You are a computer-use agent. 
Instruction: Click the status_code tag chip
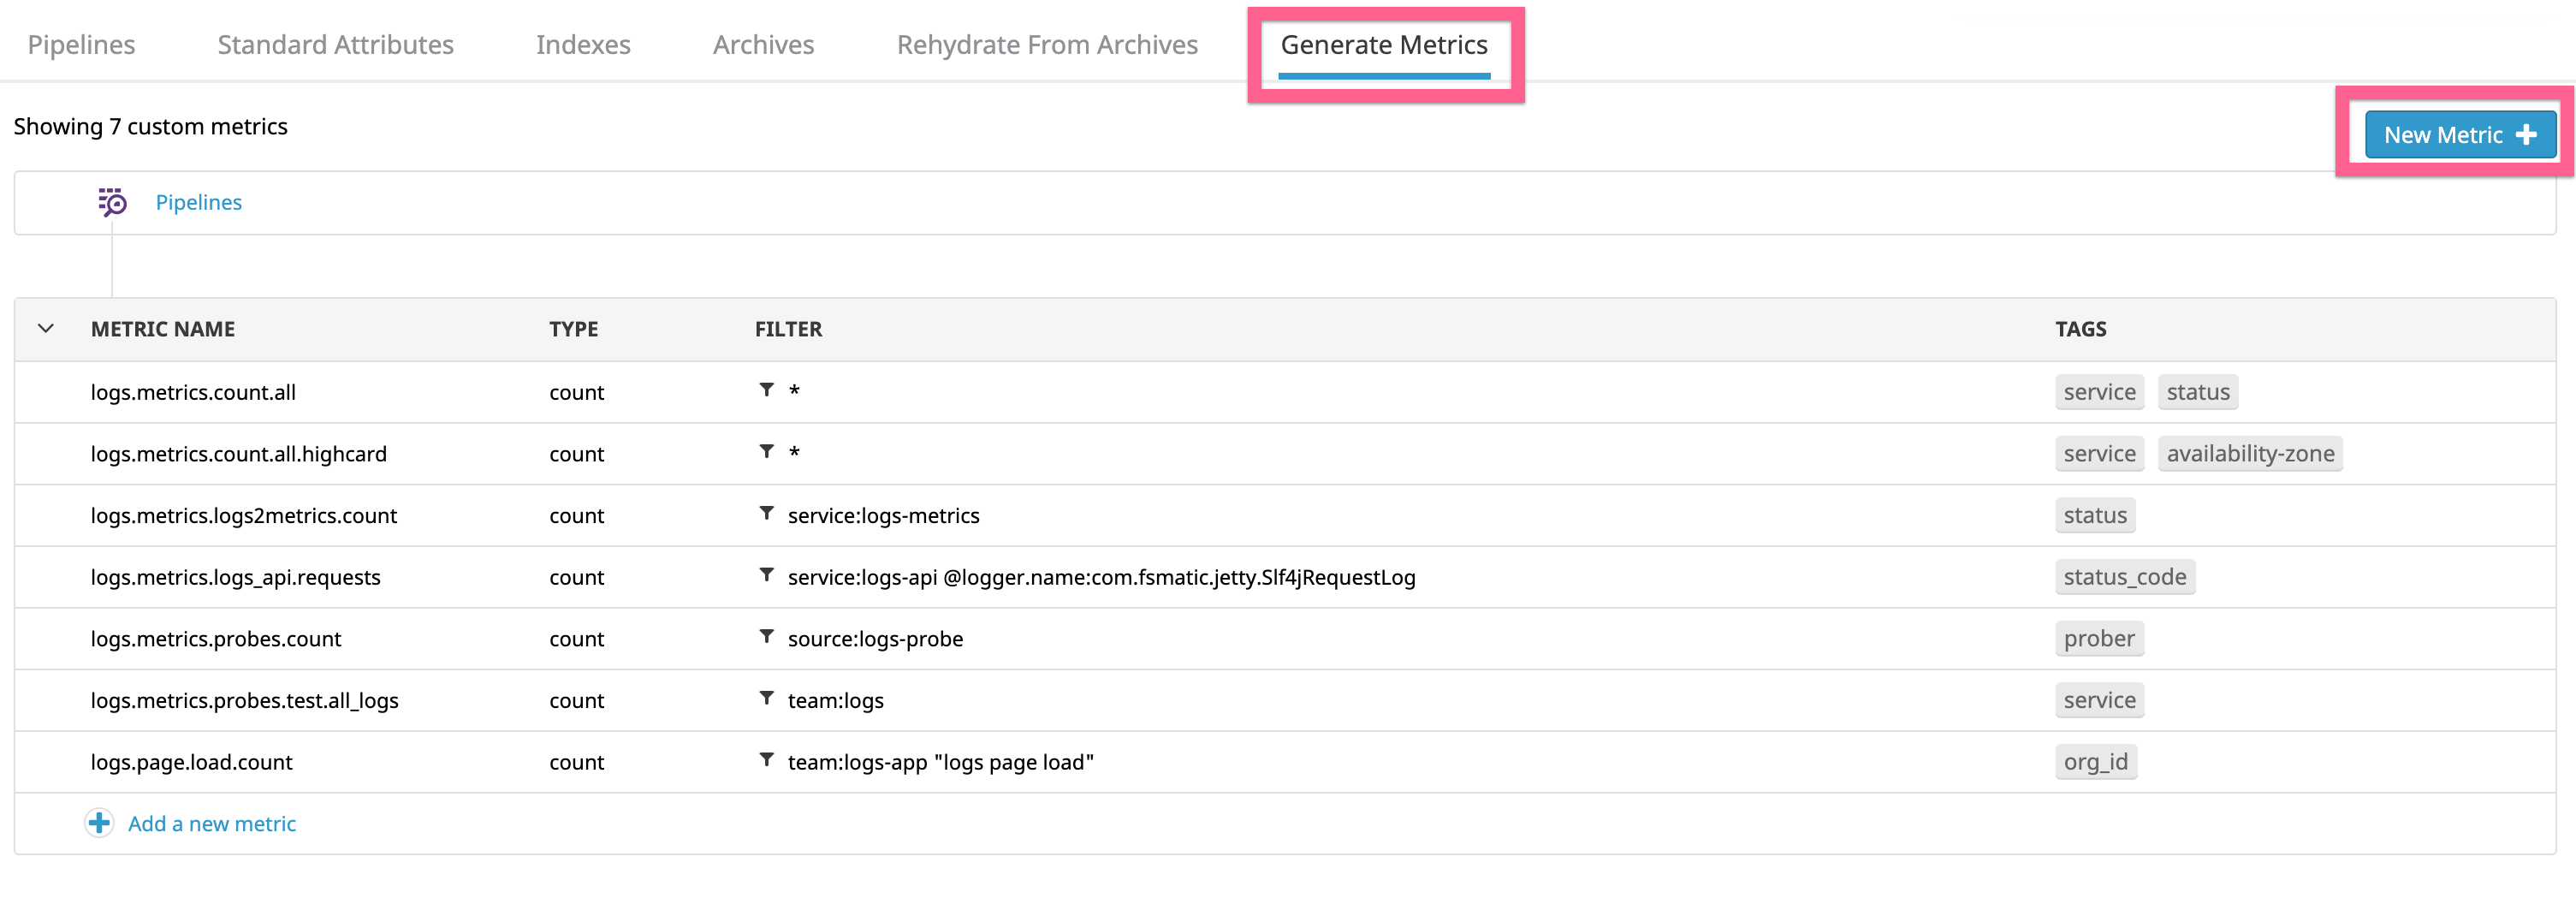pyautogui.click(x=2125, y=577)
